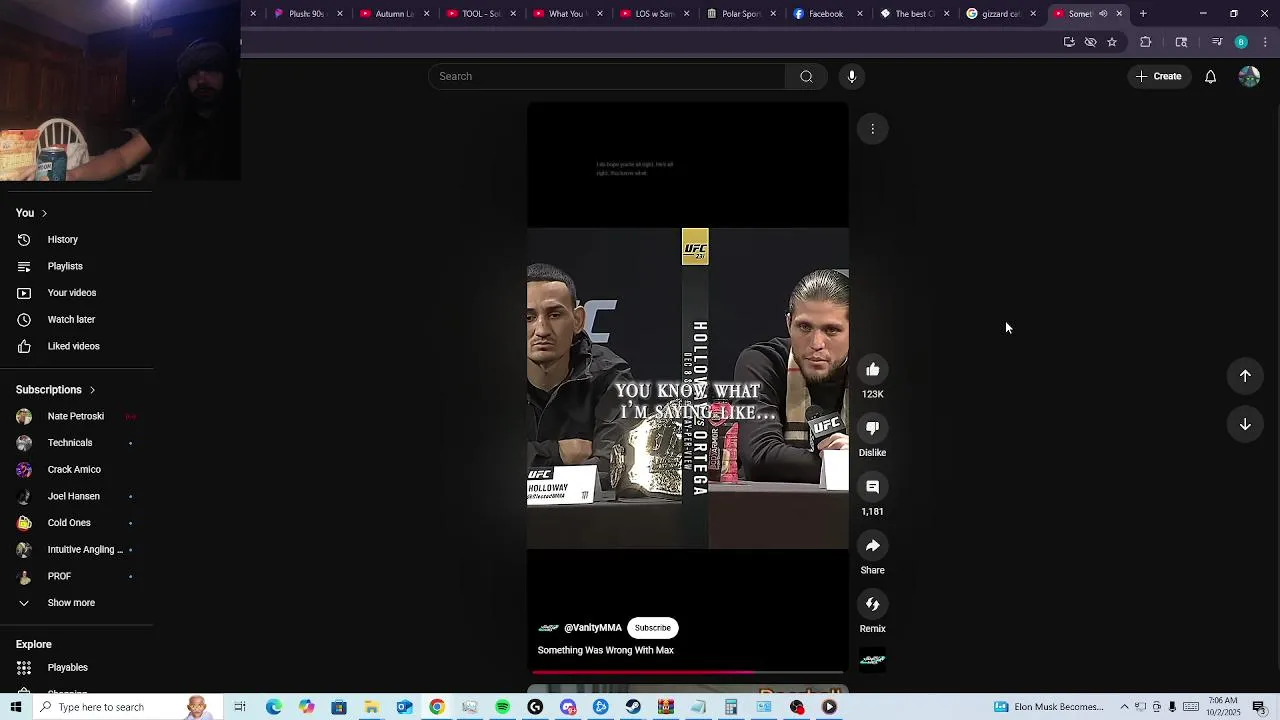
Task: Subscribe to @VanityMMA
Action: [652, 628]
